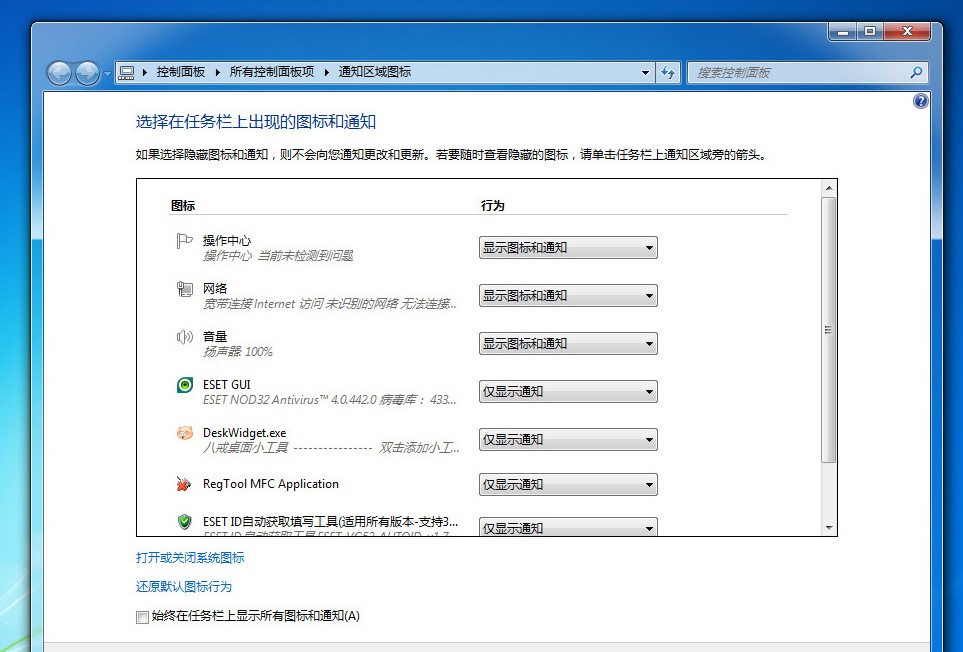The width and height of the screenshot is (963, 652).
Task: Click the 还原默认图标行为 link
Action: (x=184, y=587)
